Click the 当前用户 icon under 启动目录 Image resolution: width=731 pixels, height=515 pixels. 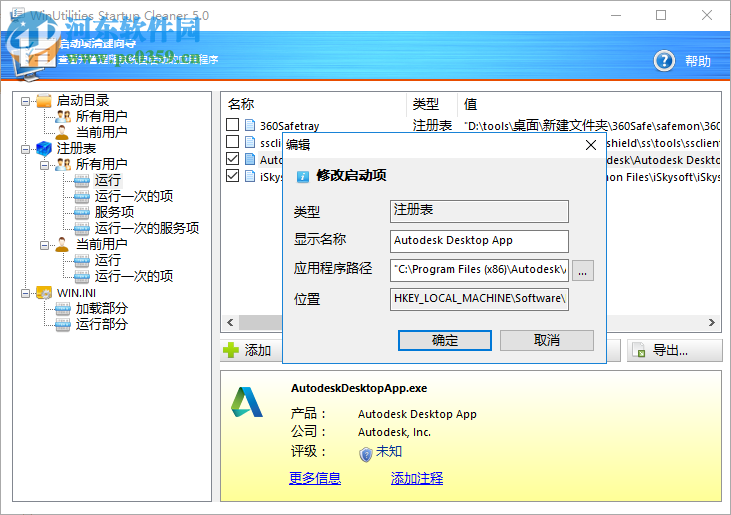(62, 132)
